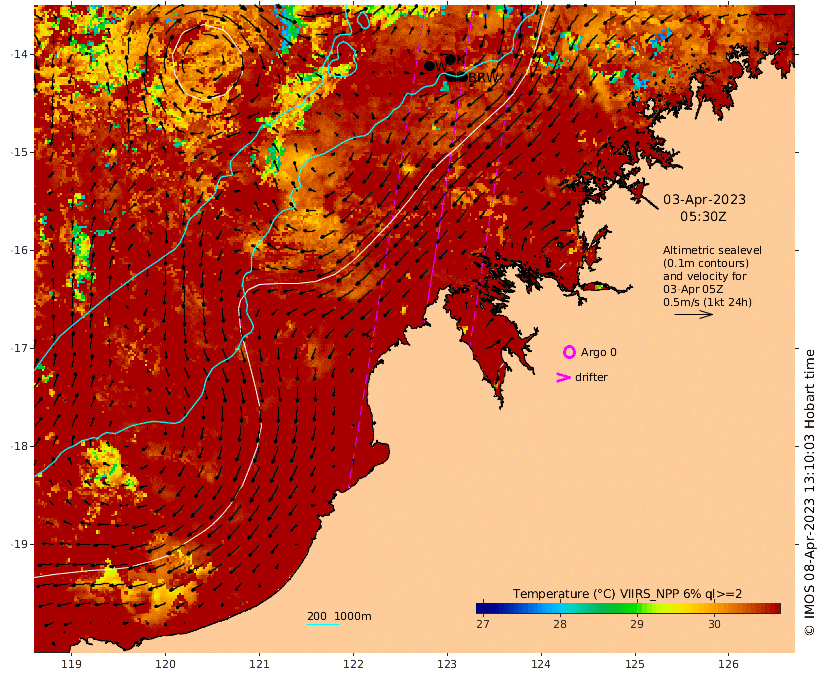Click the longitude axis label 124

tap(541, 664)
